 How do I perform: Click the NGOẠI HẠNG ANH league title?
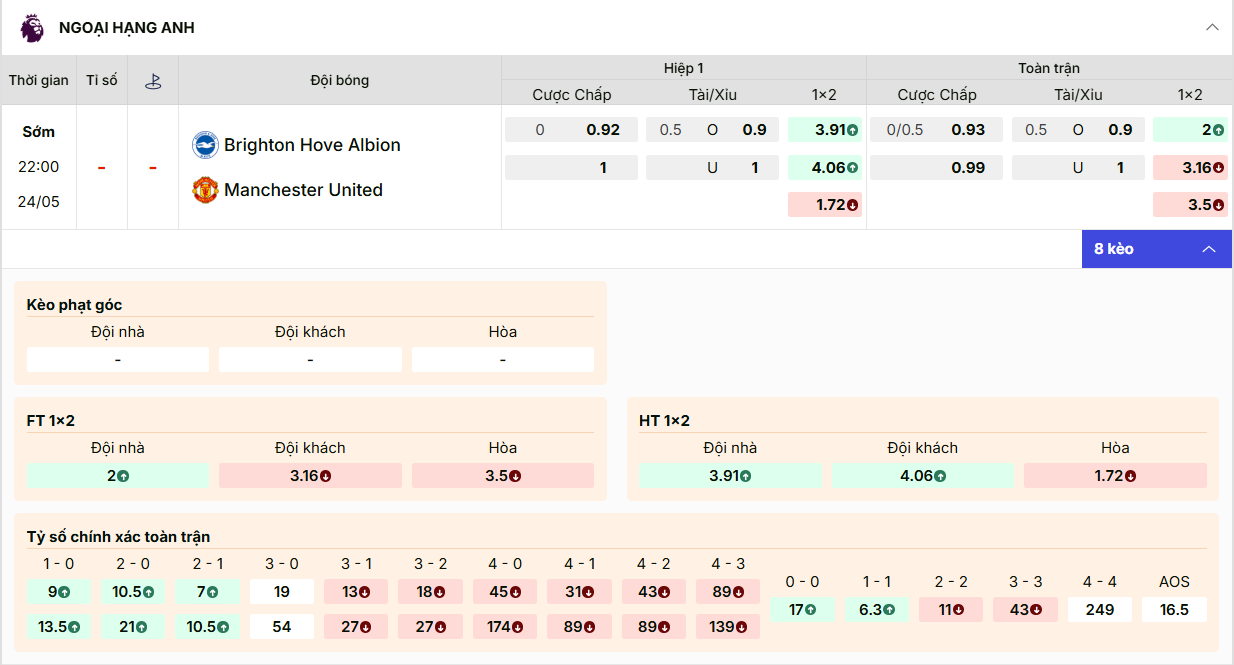click(127, 28)
